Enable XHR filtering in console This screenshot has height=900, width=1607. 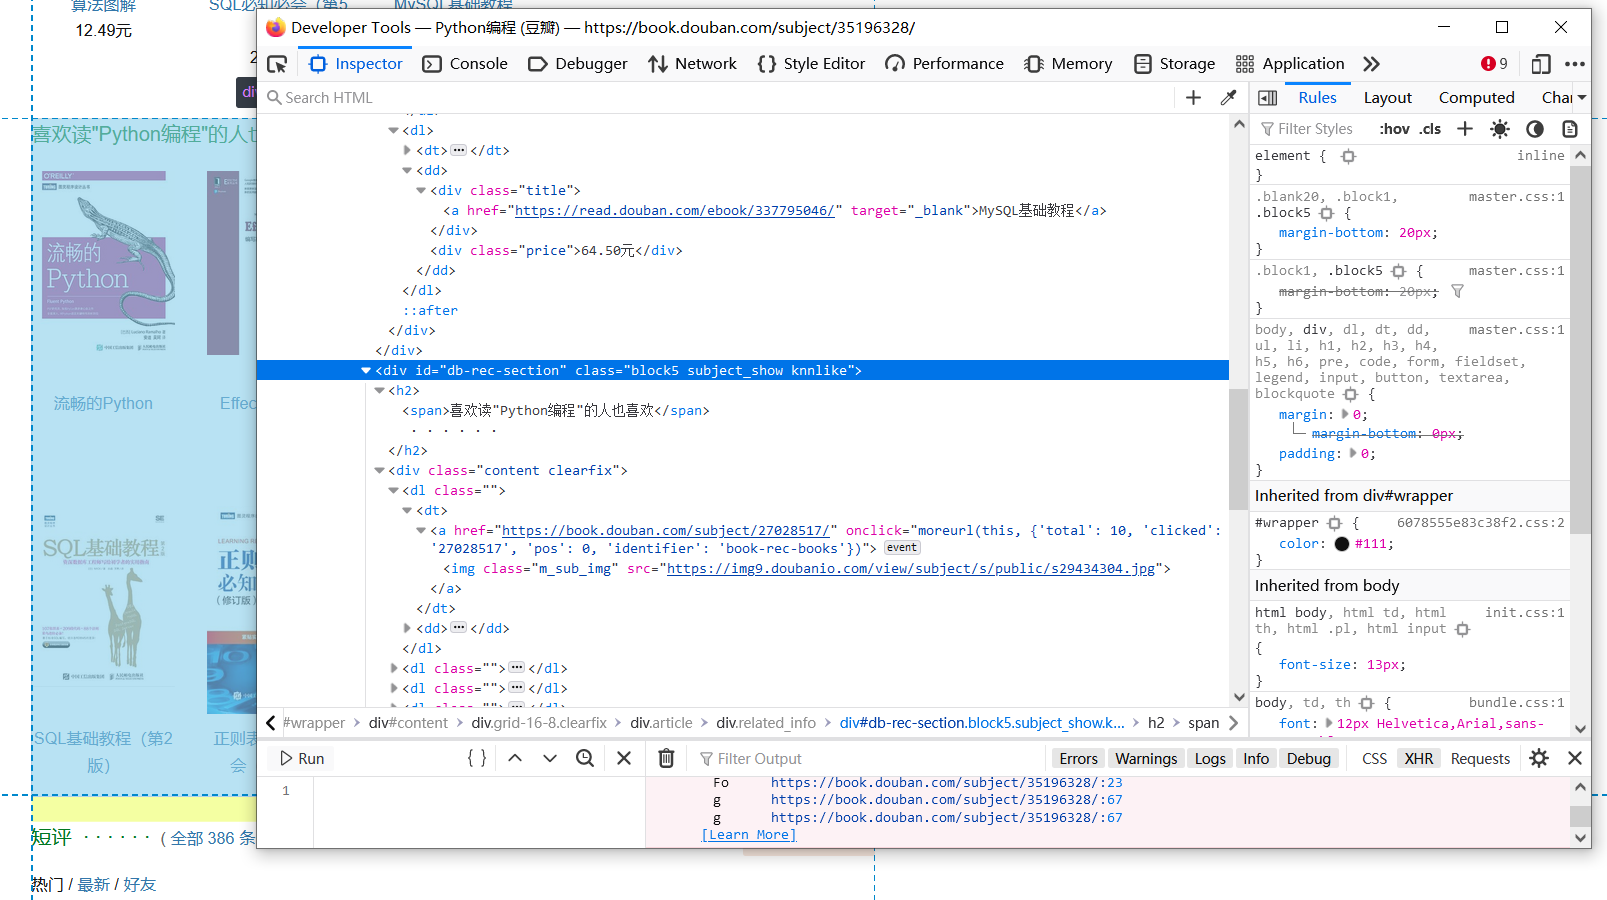(x=1419, y=758)
